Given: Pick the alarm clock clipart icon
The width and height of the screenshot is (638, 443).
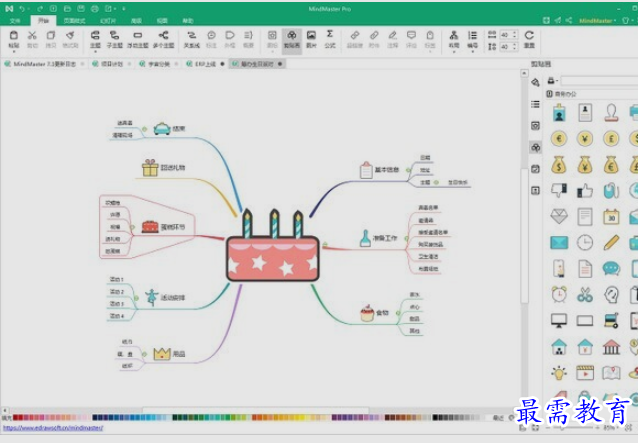Looking at the screenshot, I should 559,295.
